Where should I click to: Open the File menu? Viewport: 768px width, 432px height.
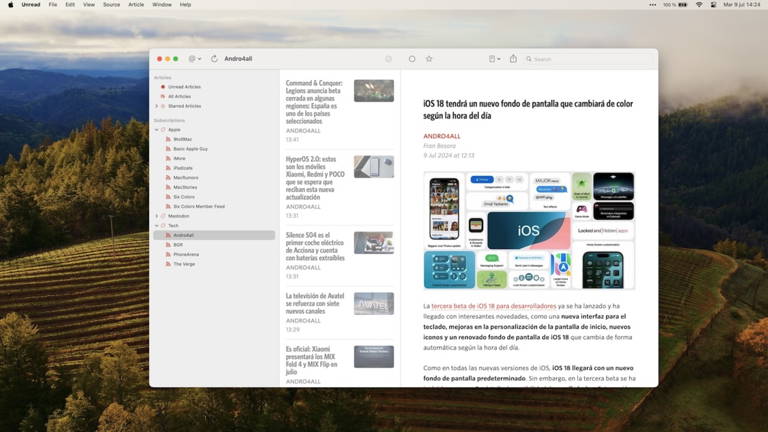53,4
